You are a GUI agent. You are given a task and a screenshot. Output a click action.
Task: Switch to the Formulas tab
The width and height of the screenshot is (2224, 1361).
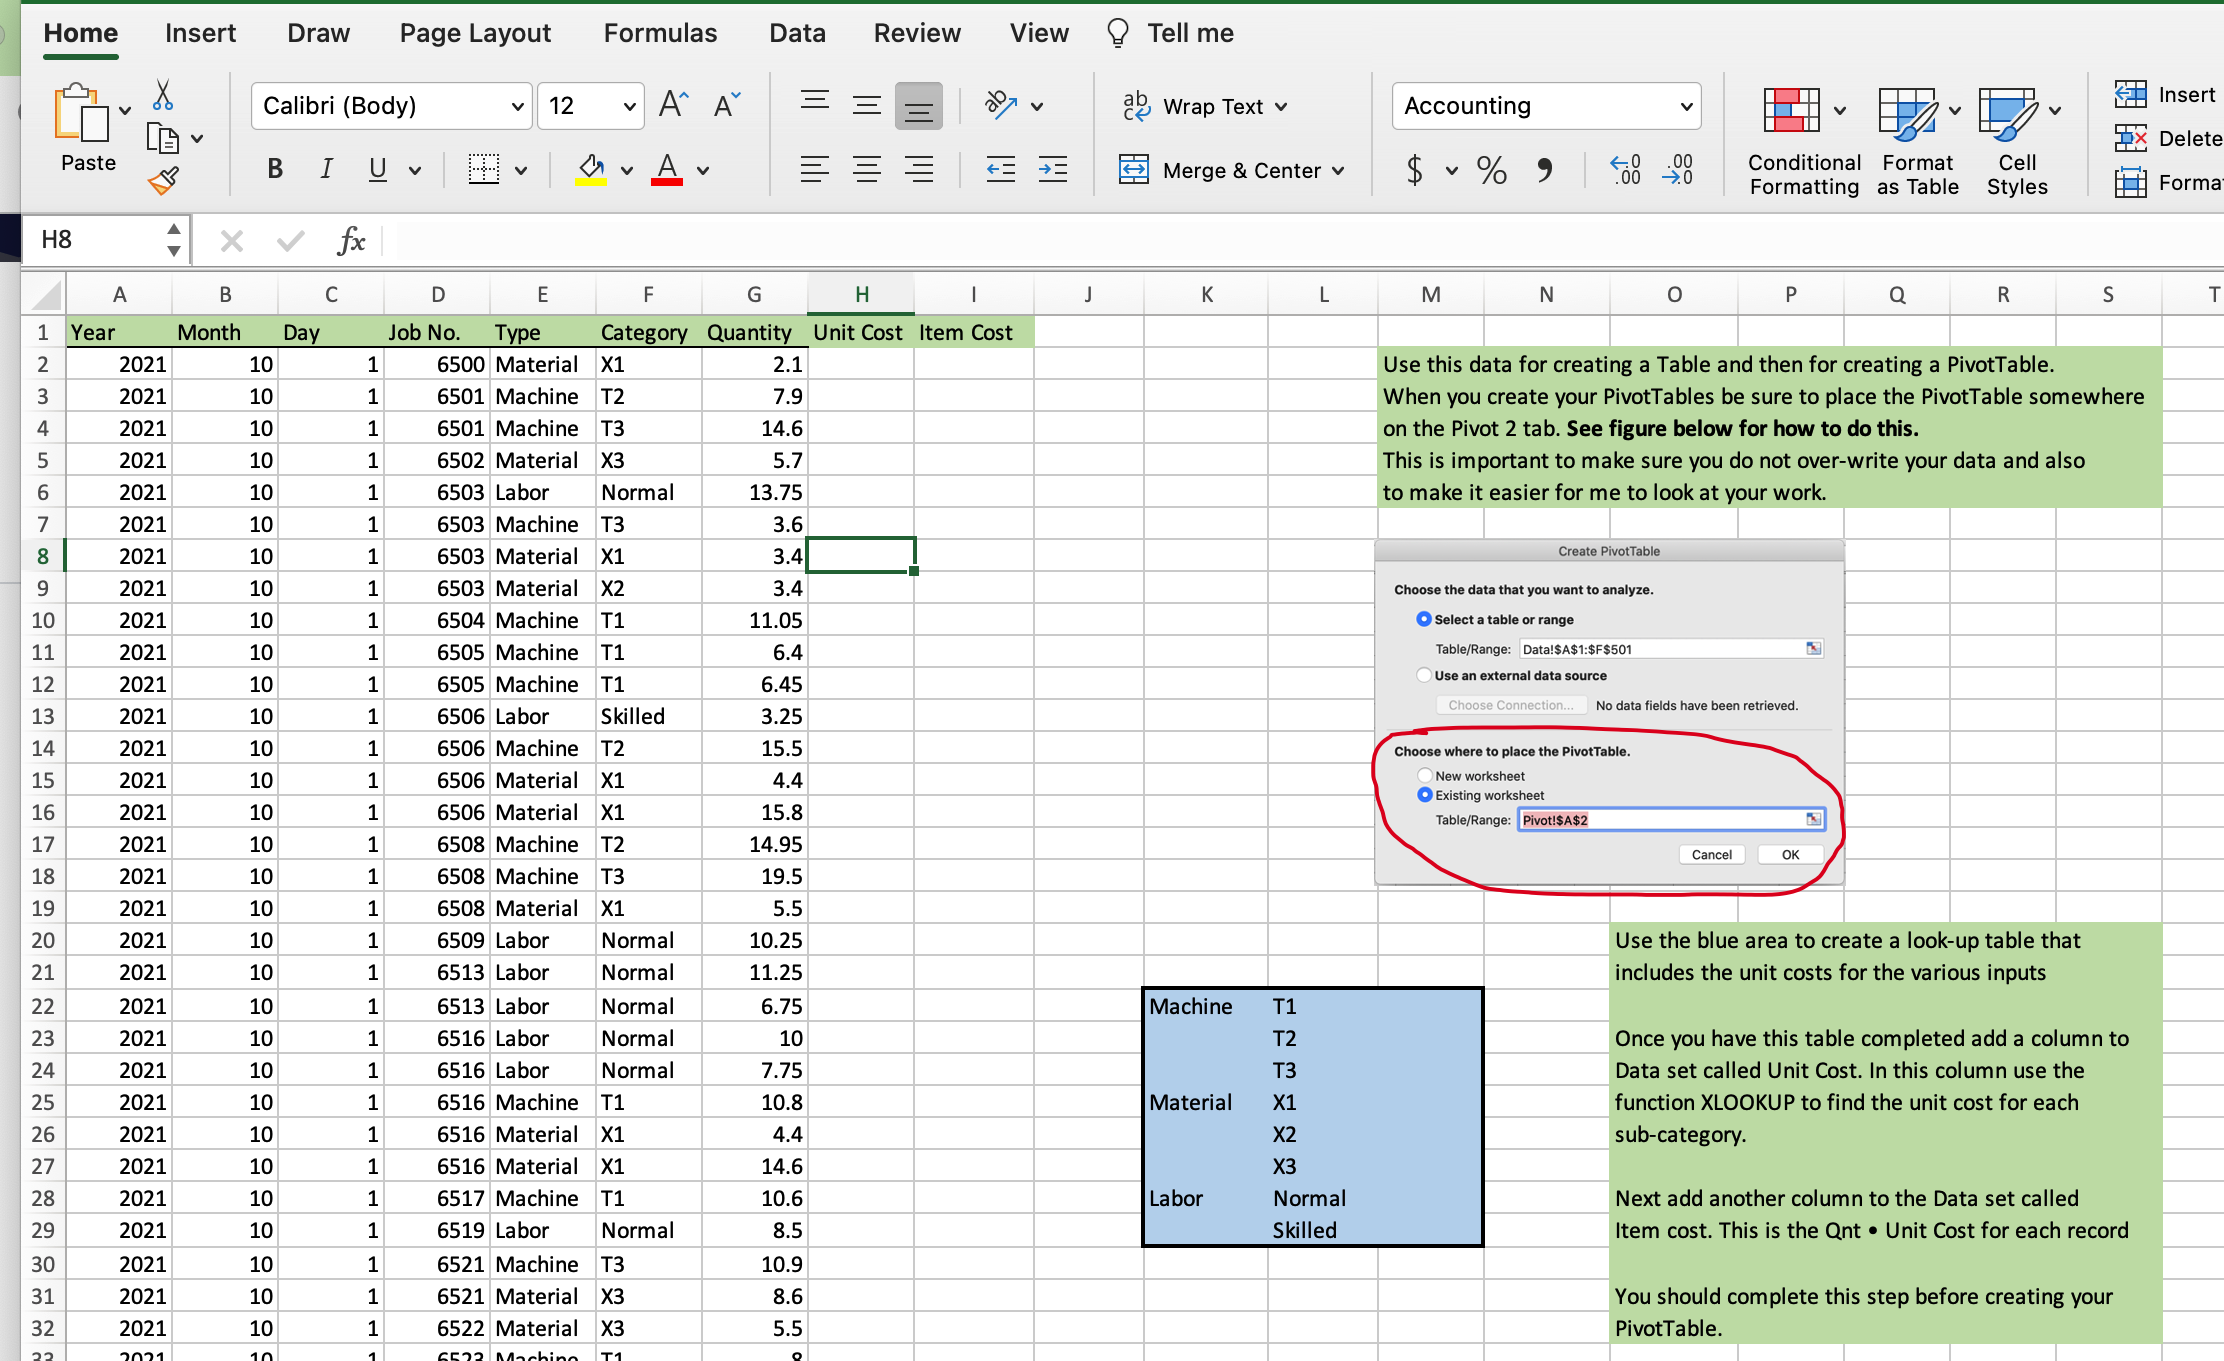(x=660, y=32)
